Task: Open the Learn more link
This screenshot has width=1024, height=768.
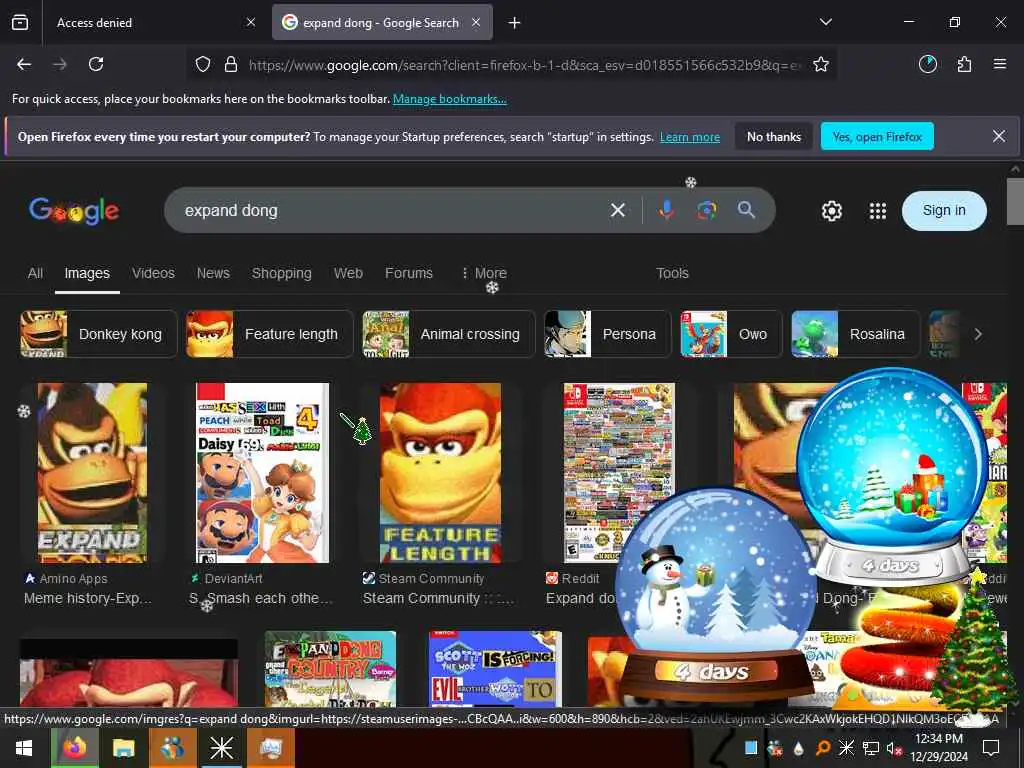Action: click(x=690, y=137)
